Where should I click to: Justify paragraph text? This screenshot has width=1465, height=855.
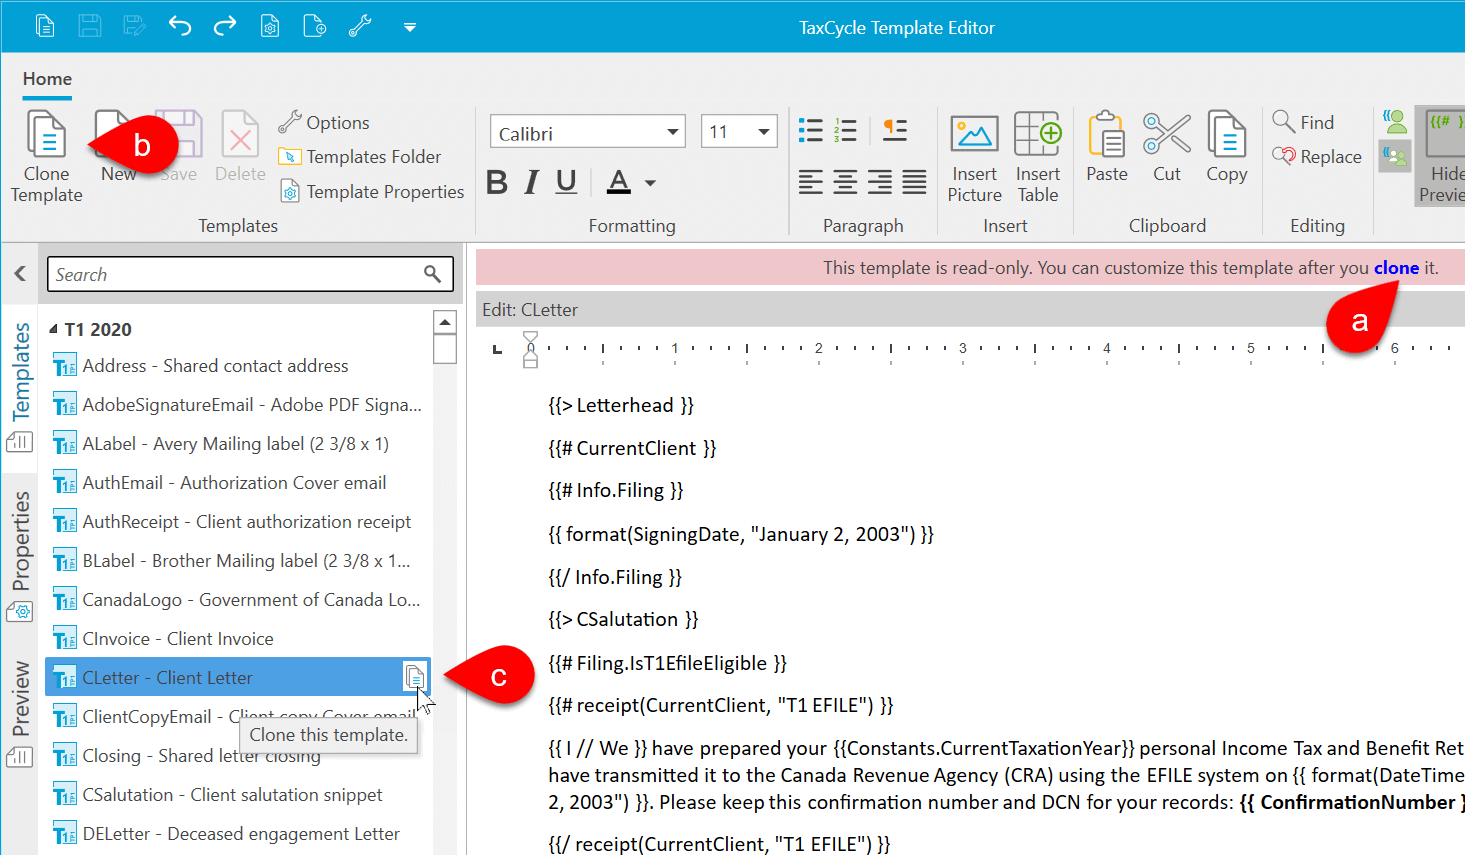[x=914, y=182]
